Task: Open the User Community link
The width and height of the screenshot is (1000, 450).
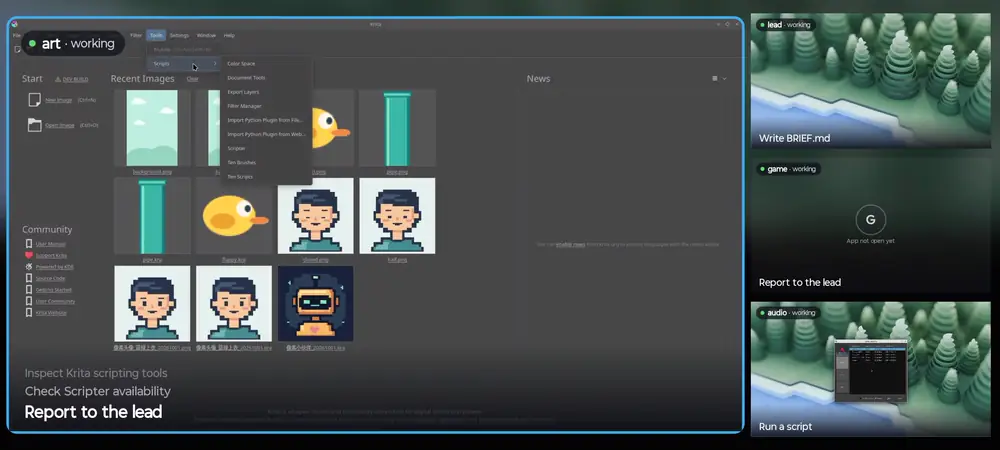Action: click(x=55, y=301)
